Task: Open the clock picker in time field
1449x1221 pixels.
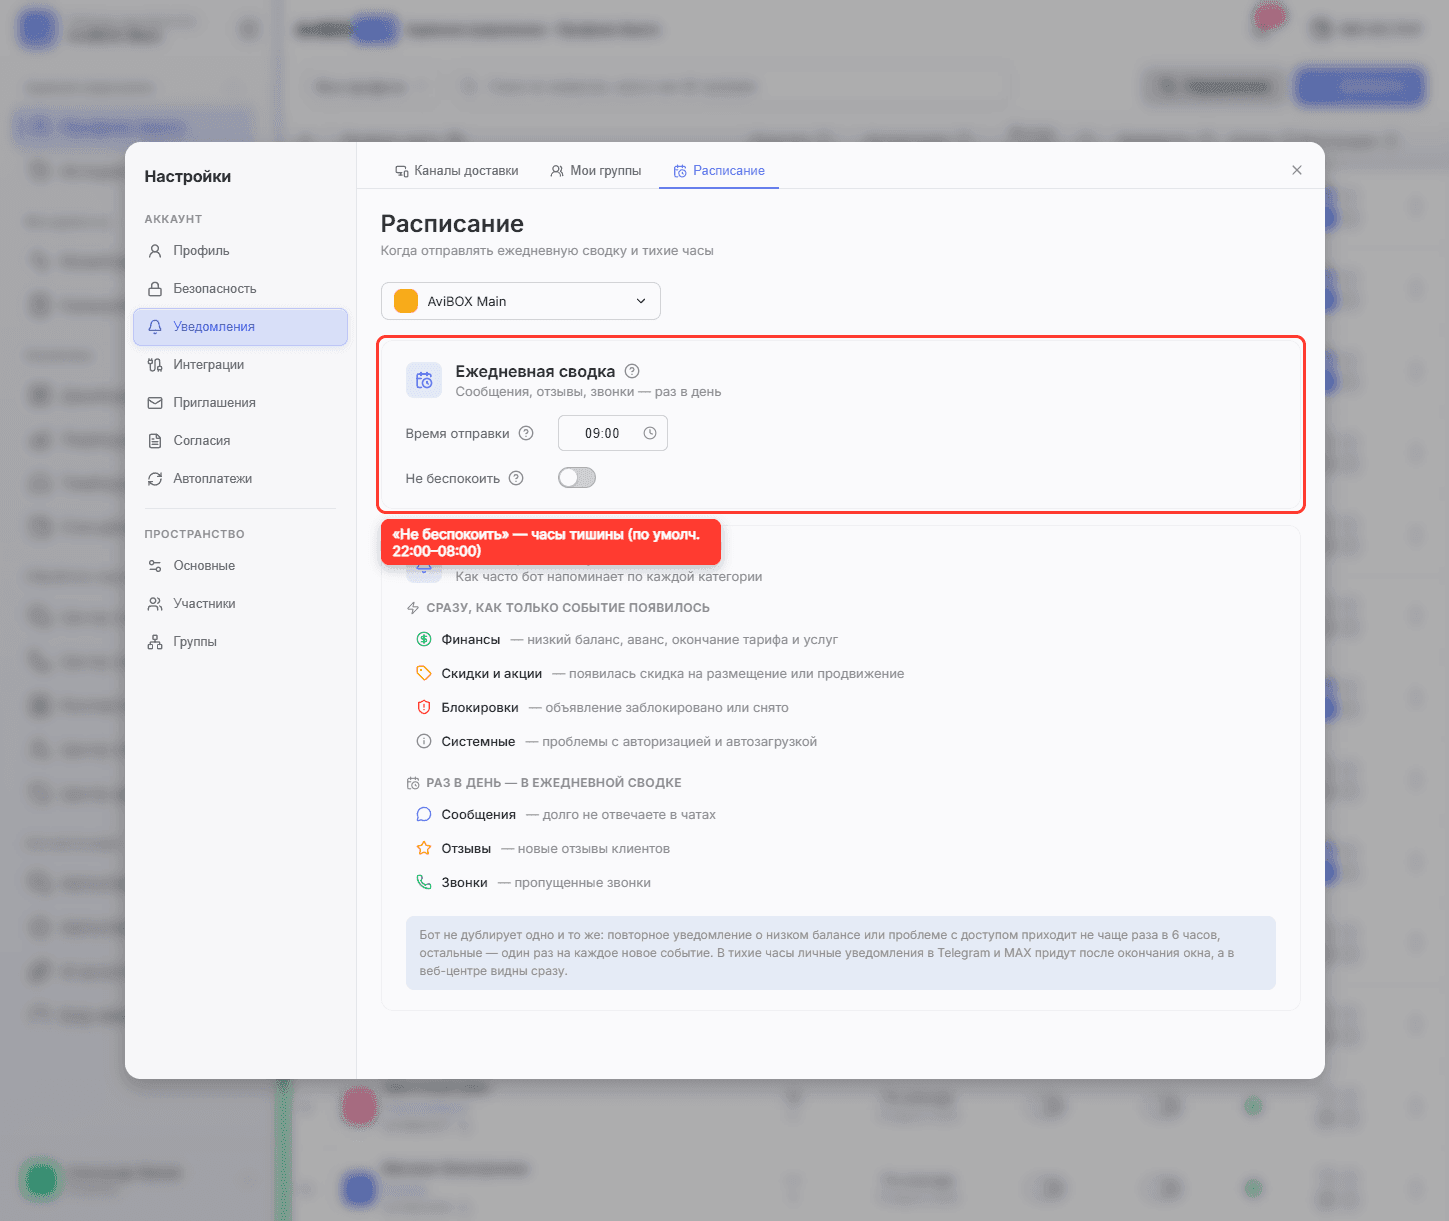Action: pos(650,433)
